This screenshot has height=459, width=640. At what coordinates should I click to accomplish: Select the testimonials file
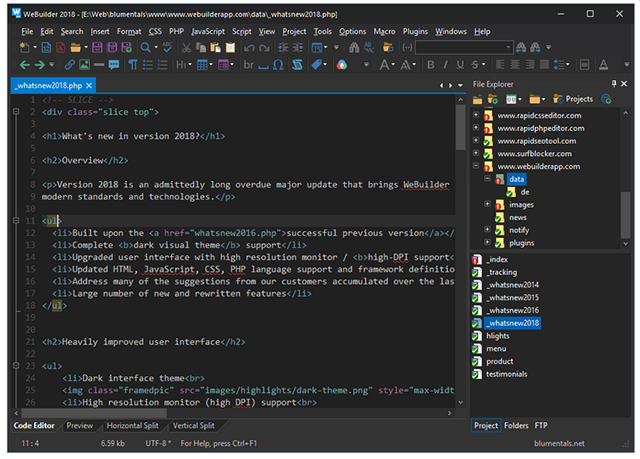click(x=506, y=374)
